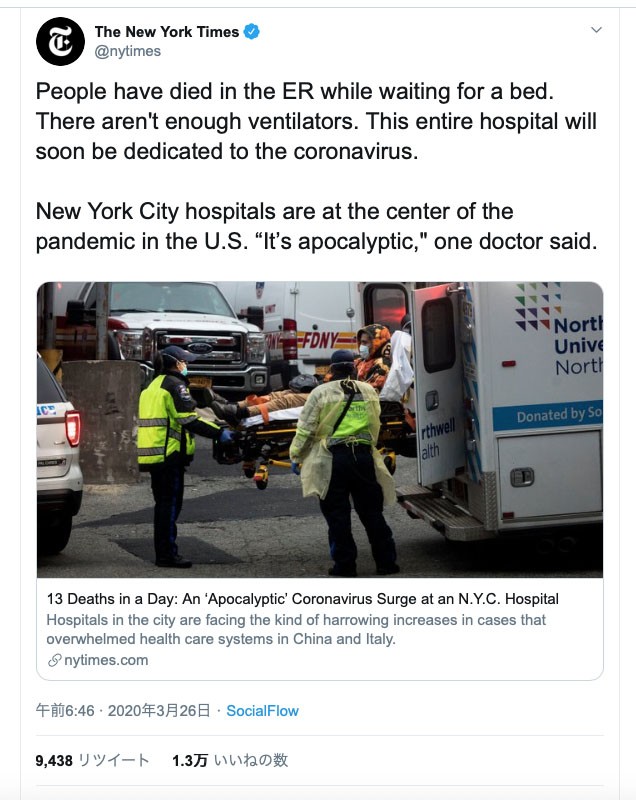Follow the nytimes.com domain link
This screenshot has width=636, height=800.
(x=106, y=660)
